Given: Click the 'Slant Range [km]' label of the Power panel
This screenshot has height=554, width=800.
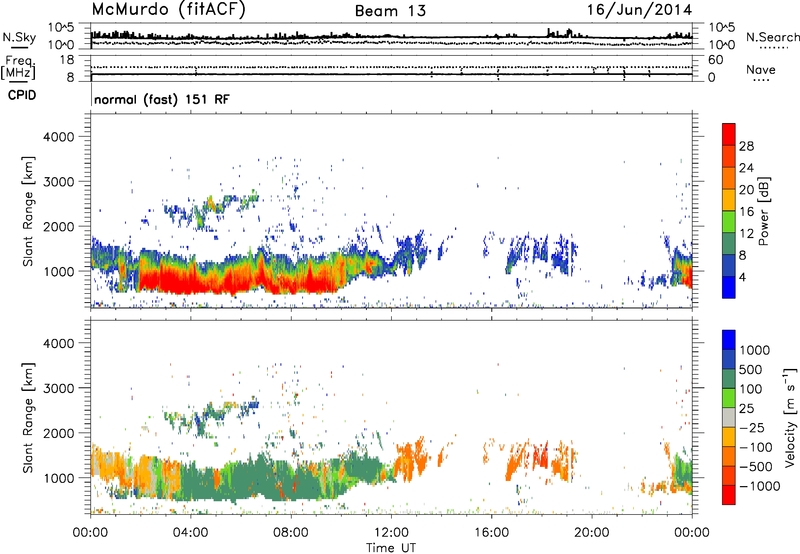Looking at the screenshot, I should point(28,211).
